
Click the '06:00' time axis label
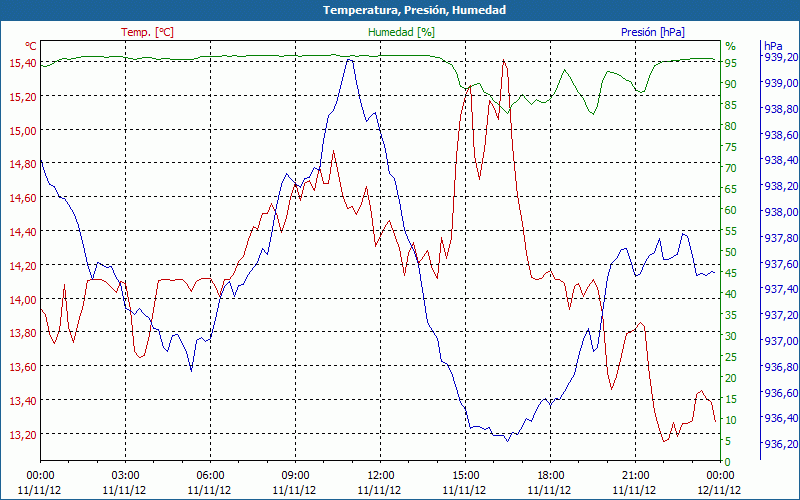click(210, 476)
